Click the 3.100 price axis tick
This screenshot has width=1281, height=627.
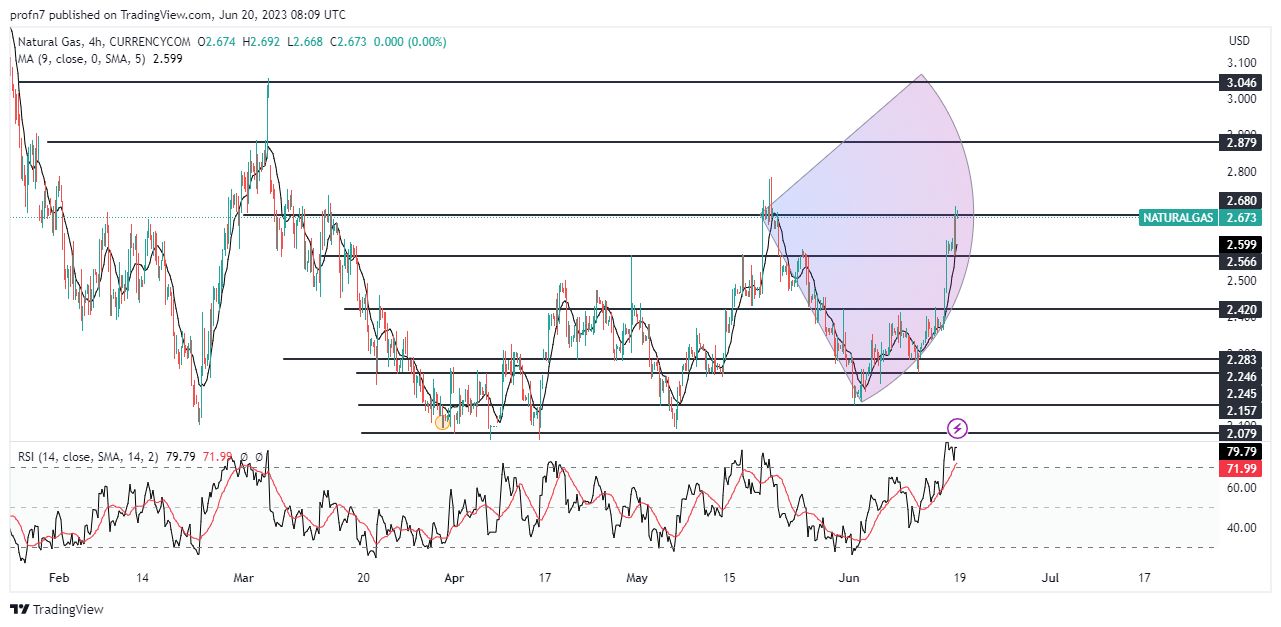[1241, 63]
